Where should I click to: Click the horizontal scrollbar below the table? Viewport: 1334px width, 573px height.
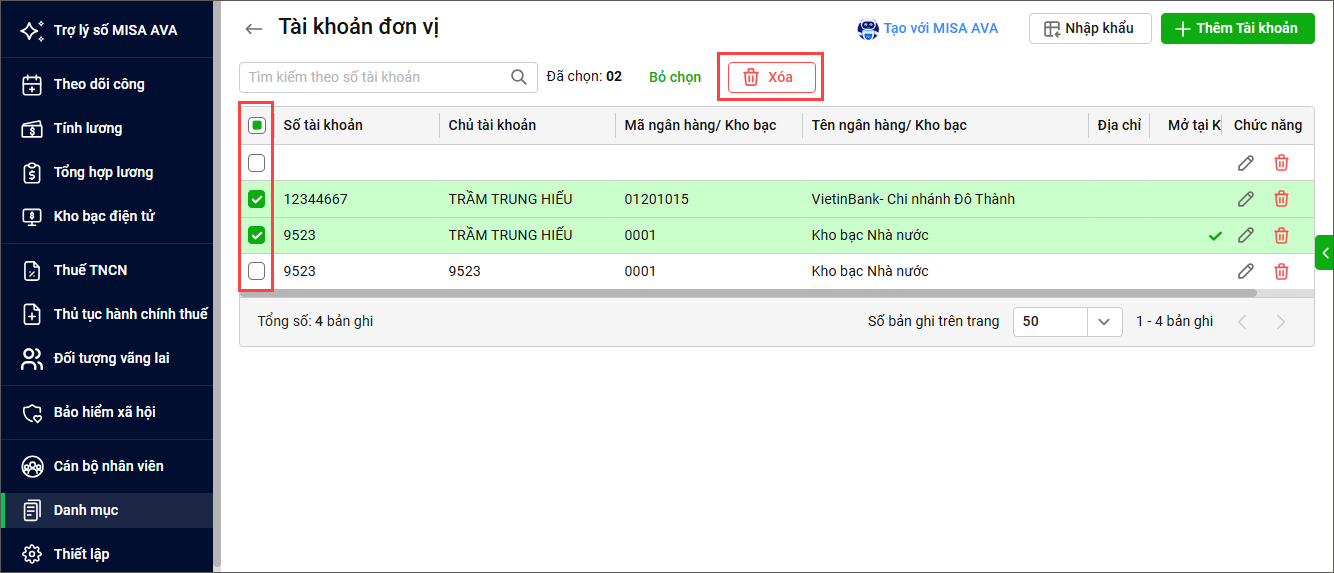(x=760, y=293)
